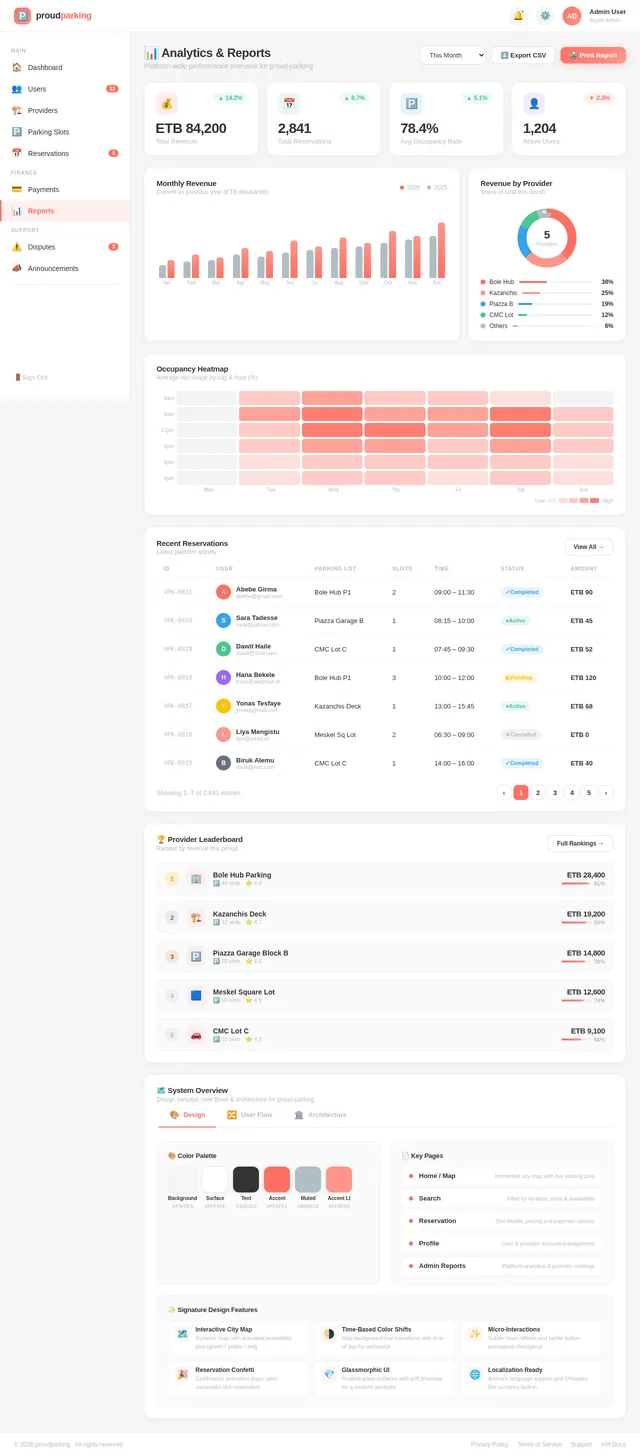Click the Active Users card icon

pyautogui.click(x=534, y=104)
